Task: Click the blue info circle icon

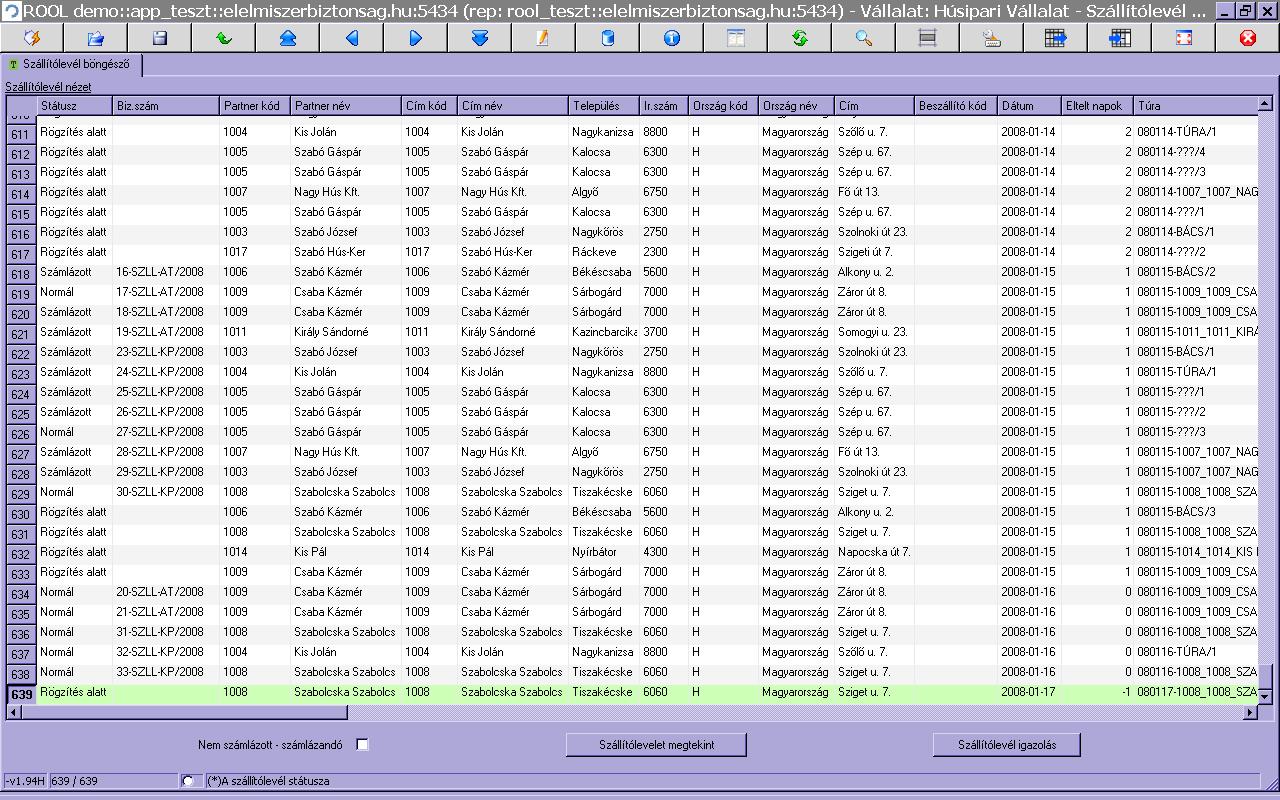Action: coord(671,38)
